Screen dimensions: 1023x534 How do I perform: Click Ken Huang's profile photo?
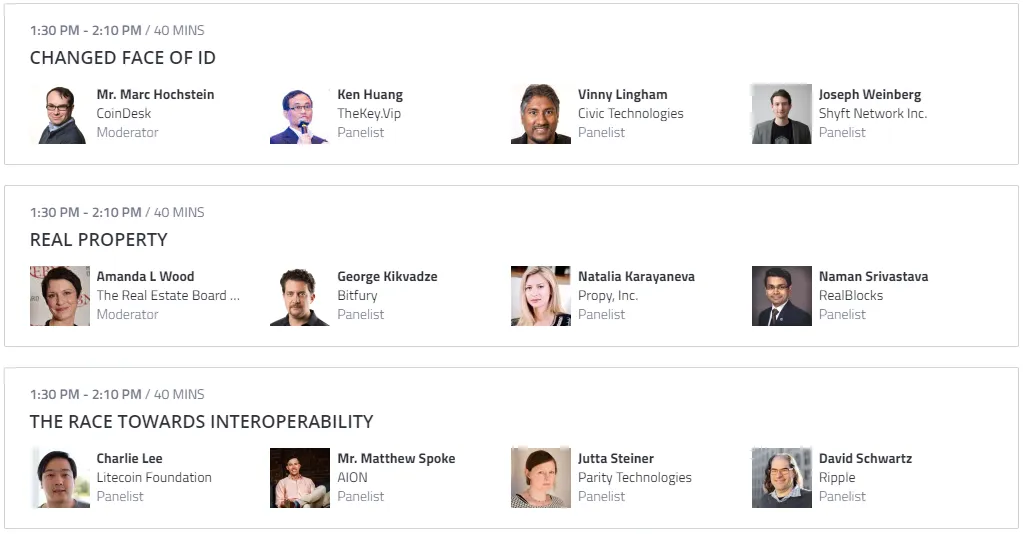click(x=300, y=114)
